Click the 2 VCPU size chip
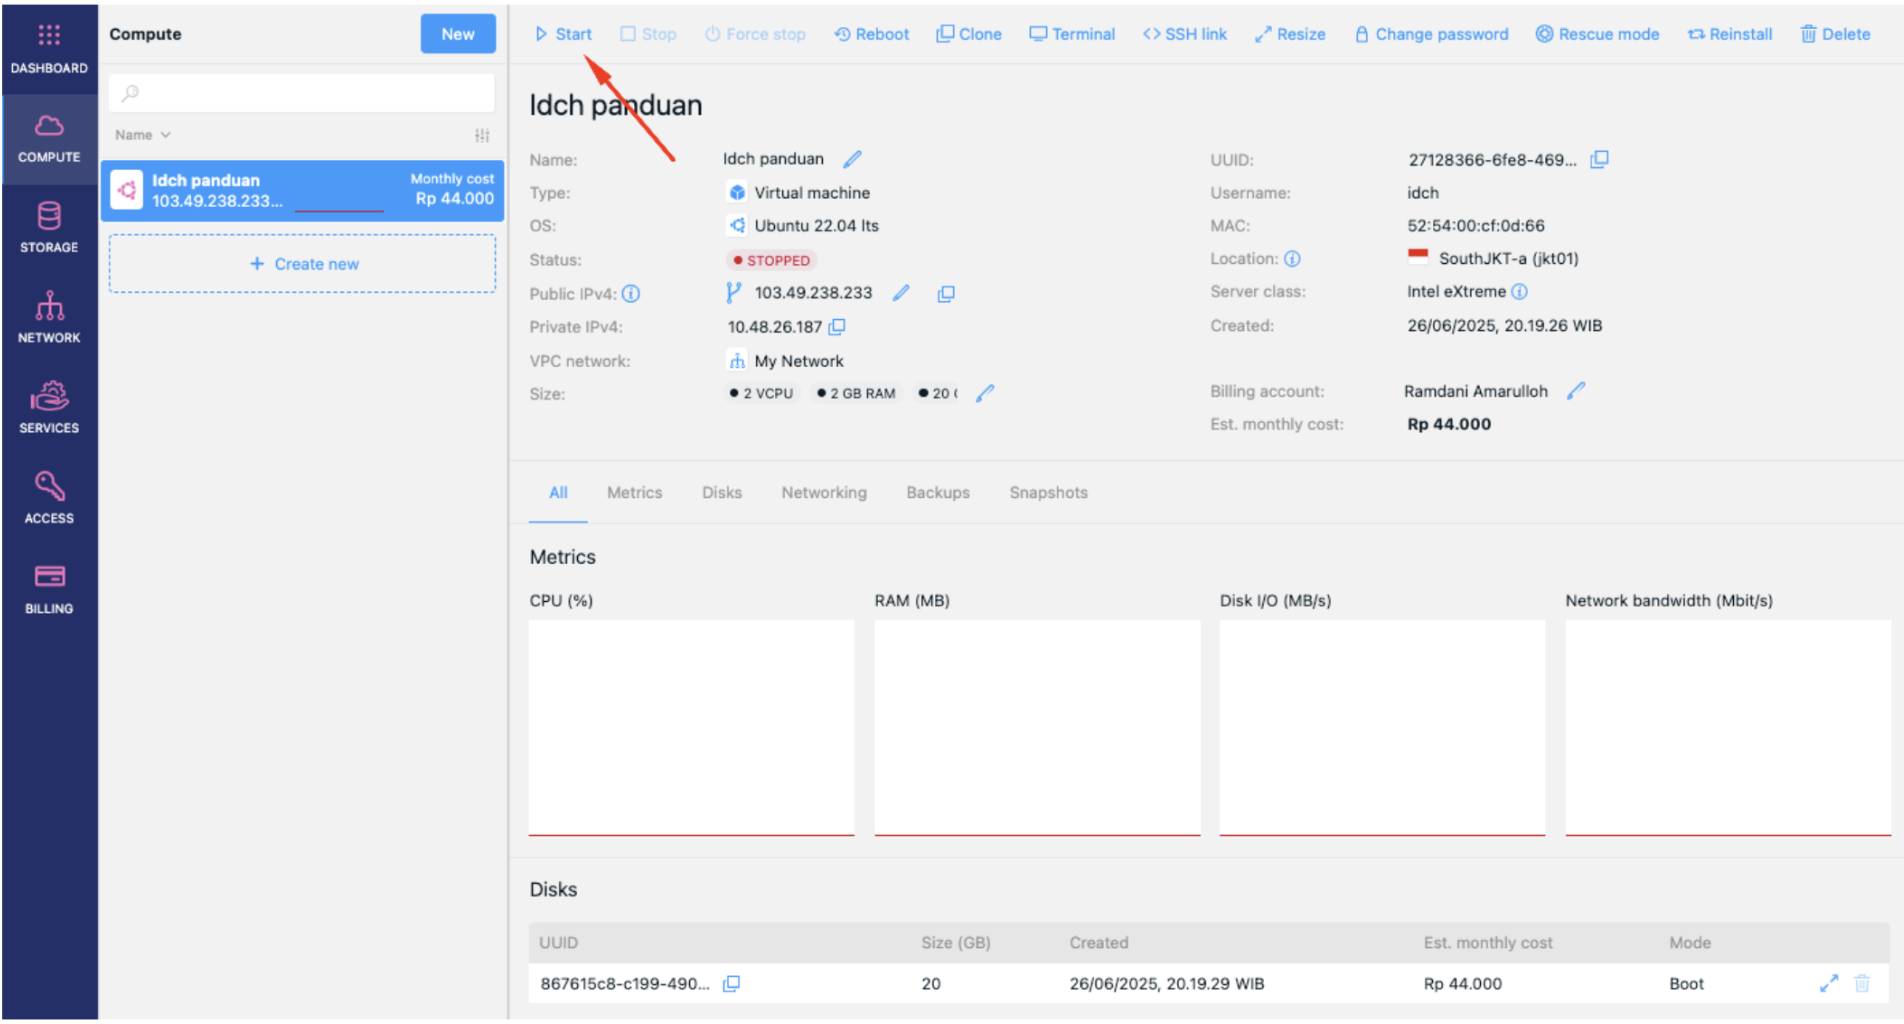This screenshot has width=1904, height=1024. point(762,393)
